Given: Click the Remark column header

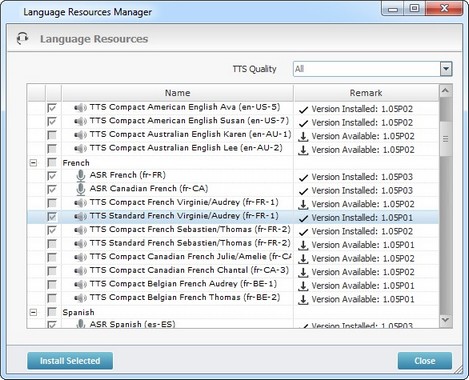Looking at the screenshot, I should pos(366,93).
